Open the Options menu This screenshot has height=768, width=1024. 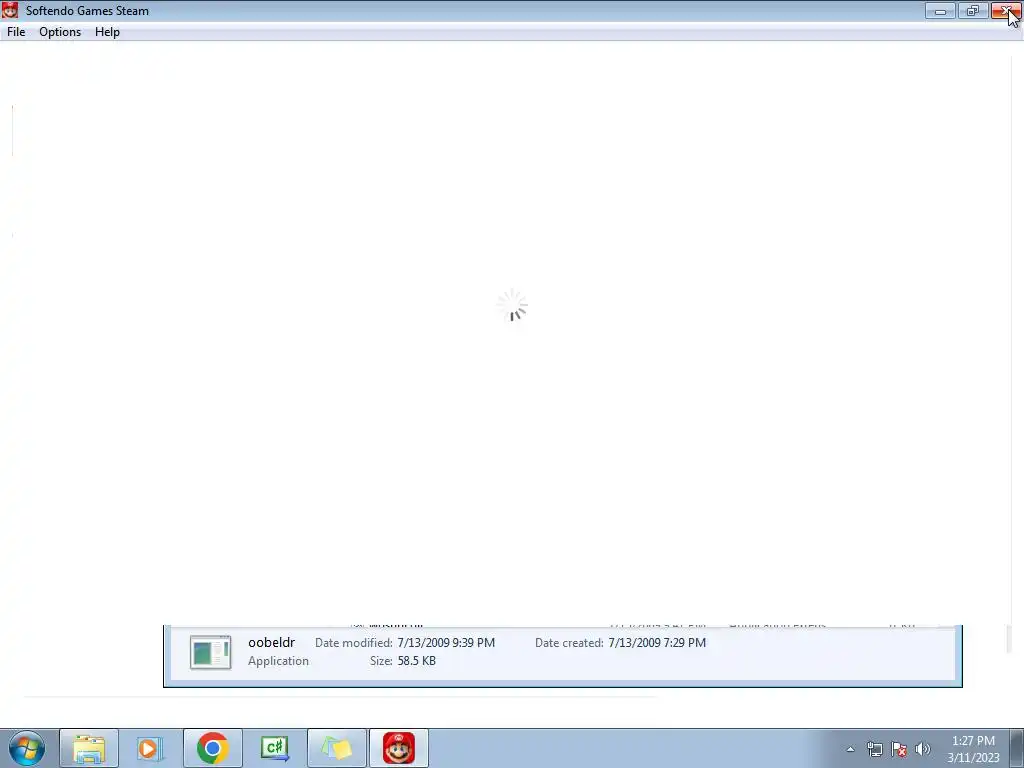click(60, 32)
